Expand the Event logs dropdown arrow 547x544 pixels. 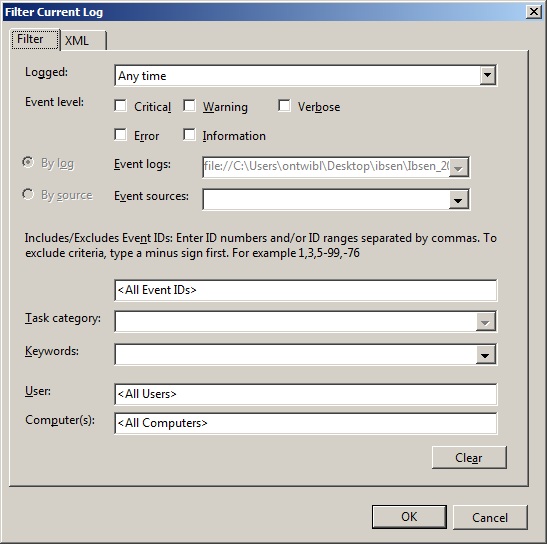coord(459,168)
